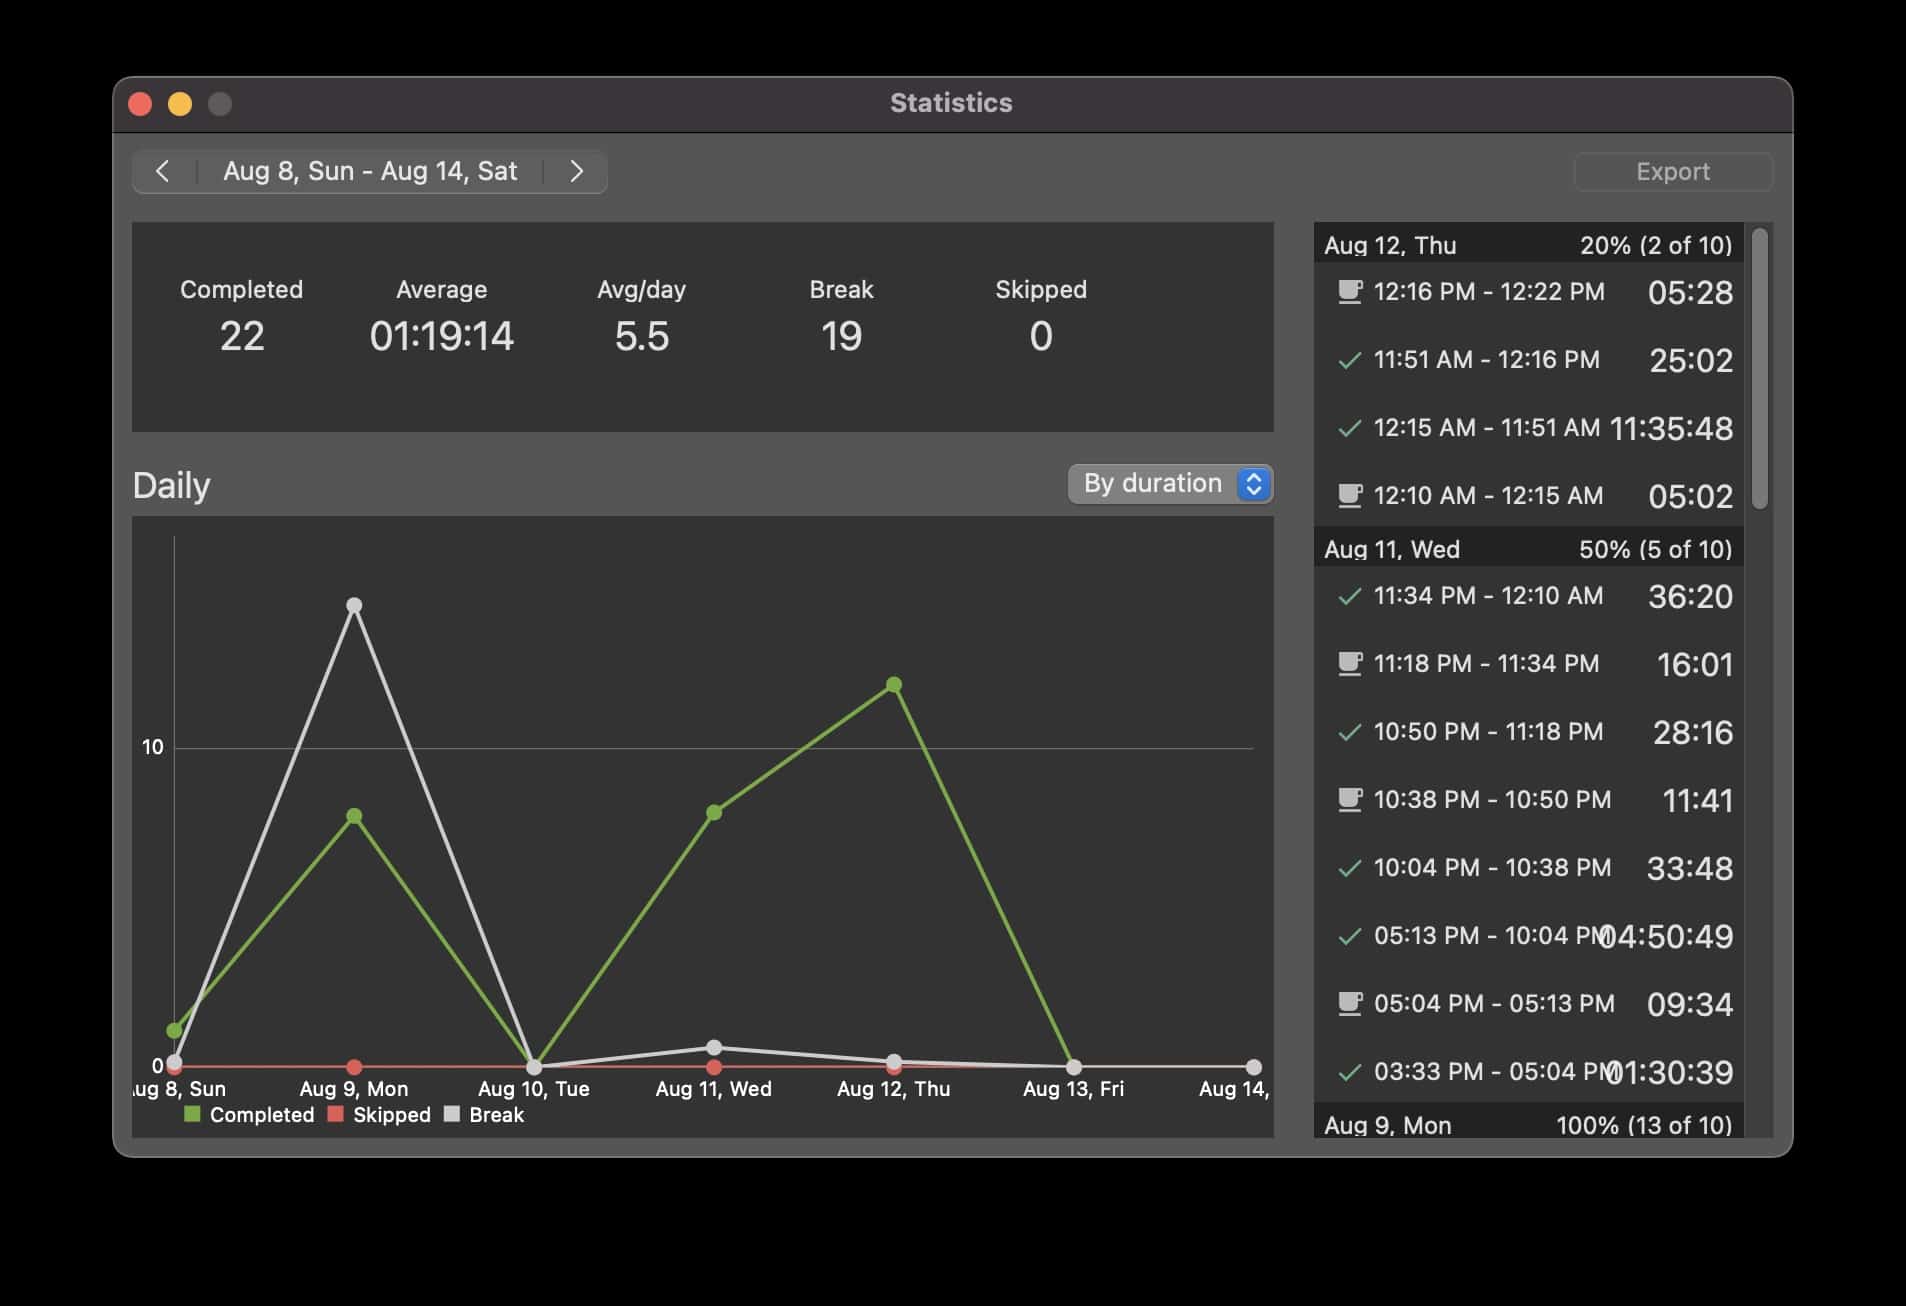
Task: Click the date range Aug 8, Sun - Aug 14, Sat
Action: click(370, 171)
